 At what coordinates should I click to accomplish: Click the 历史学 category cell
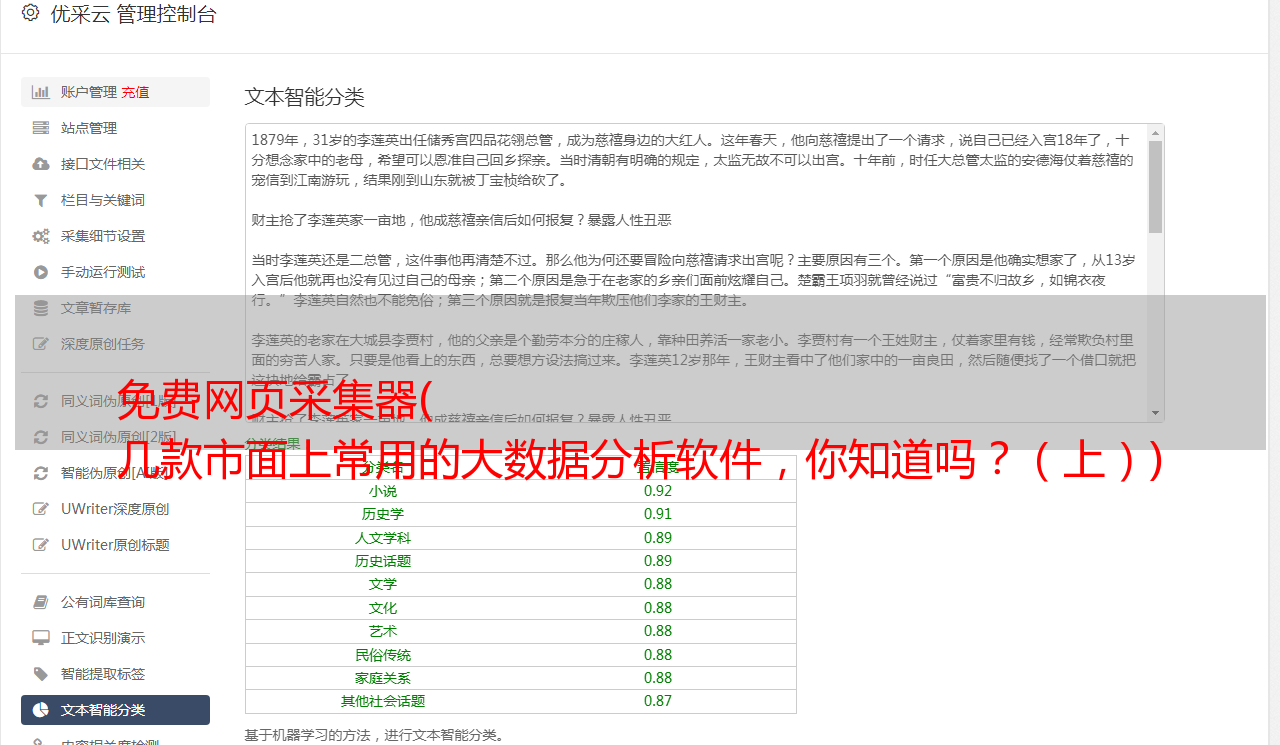(382, 514)
